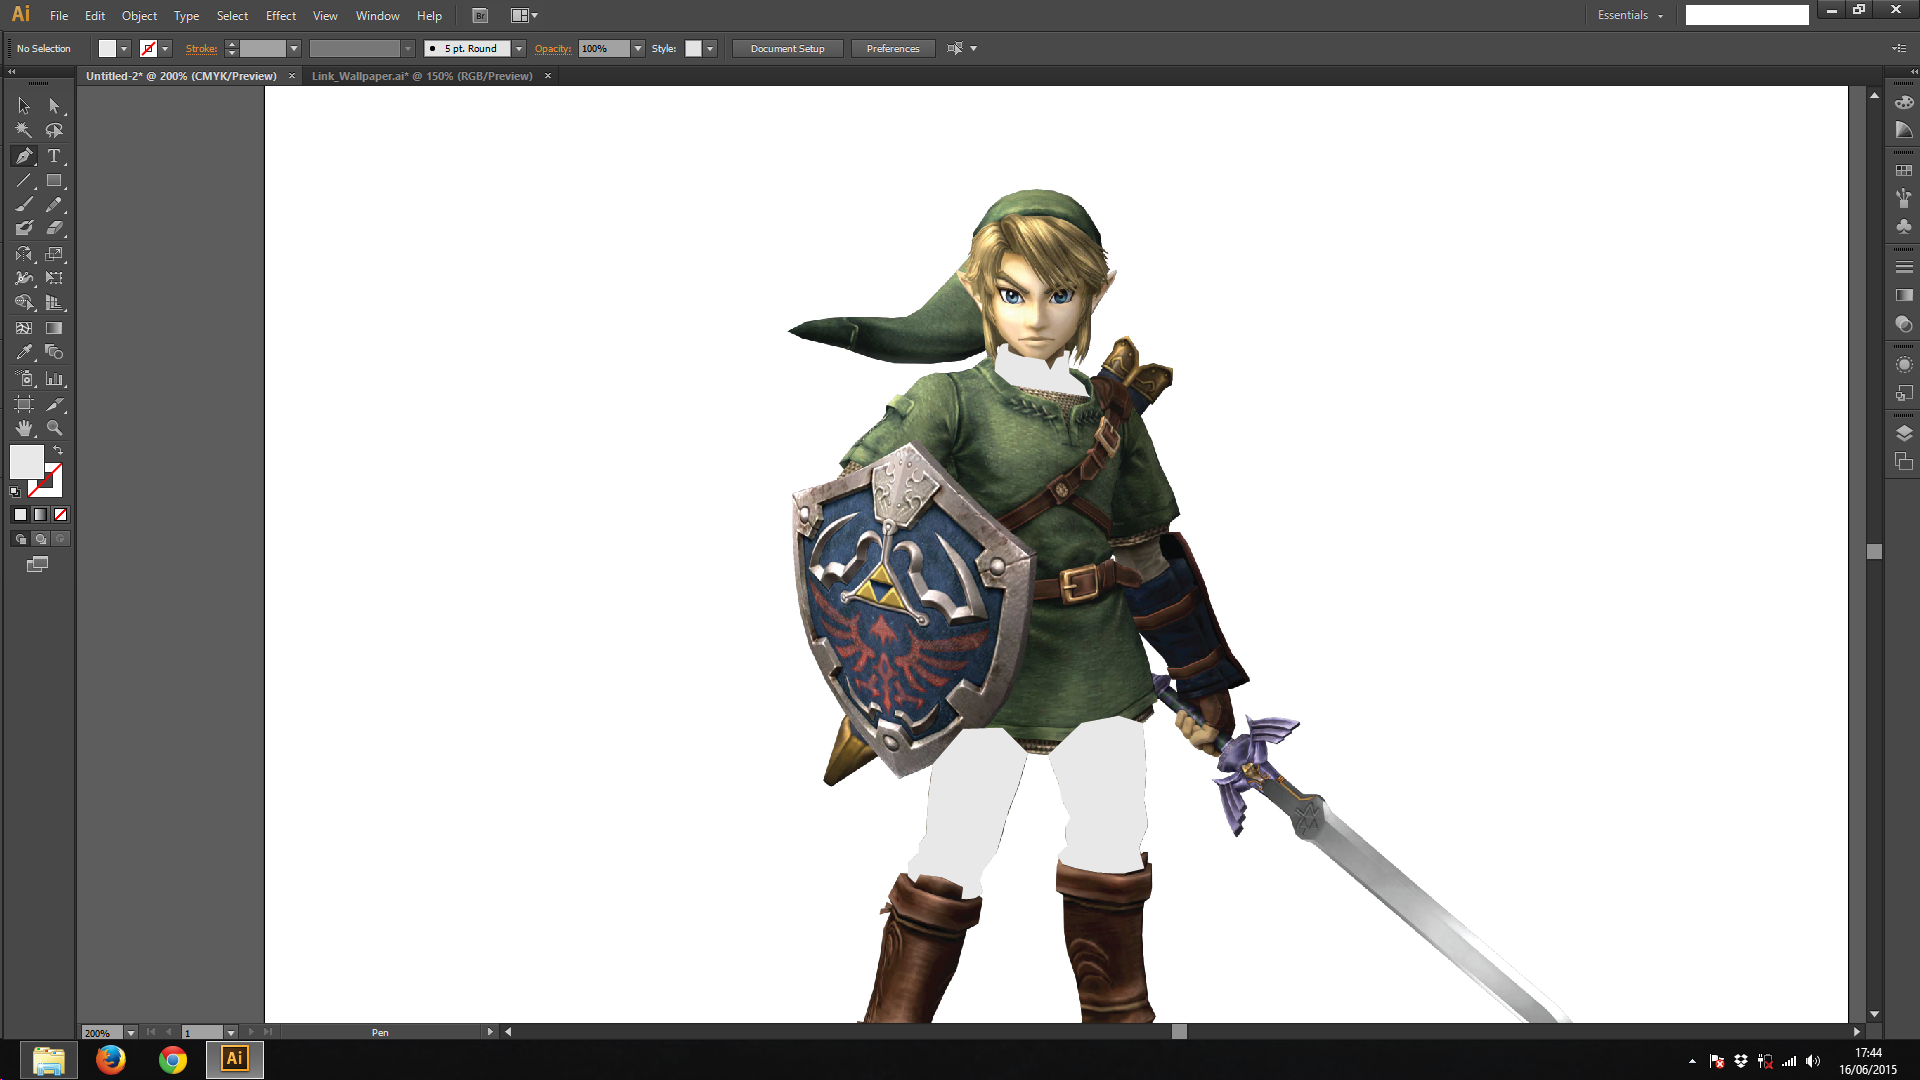
Task: Choose the Lasso tool
Action: coord(54,130)
